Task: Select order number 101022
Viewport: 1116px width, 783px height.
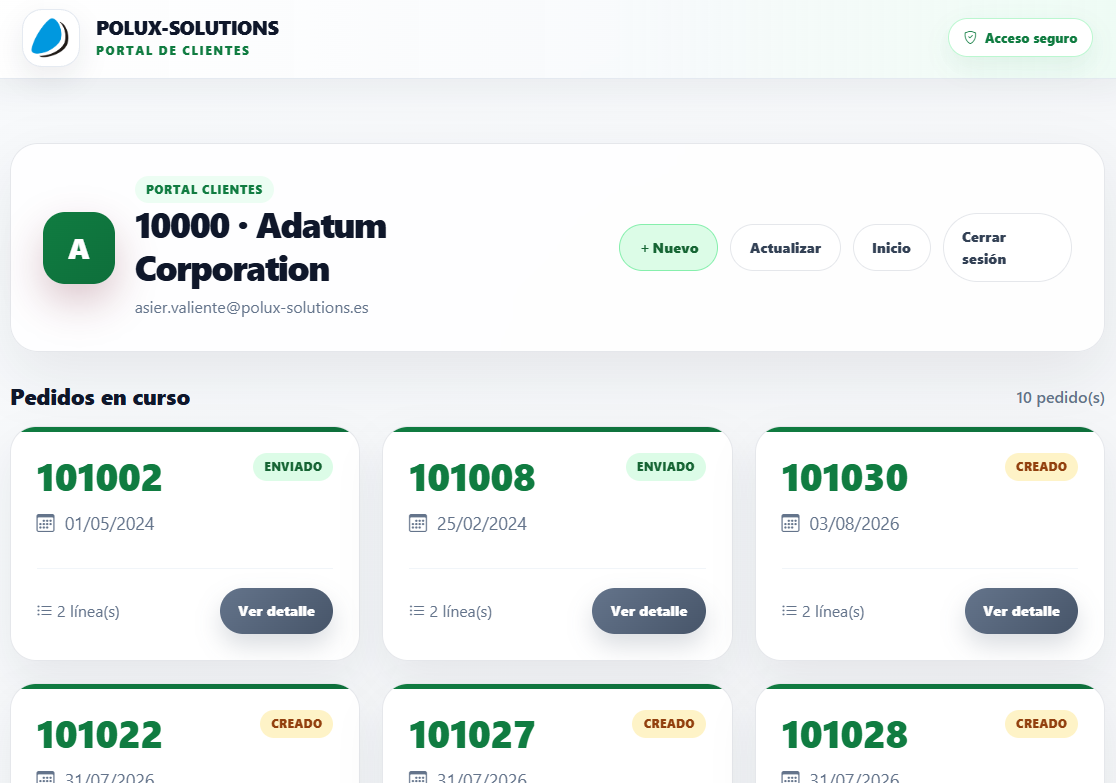Action: [x=100, y=735]
